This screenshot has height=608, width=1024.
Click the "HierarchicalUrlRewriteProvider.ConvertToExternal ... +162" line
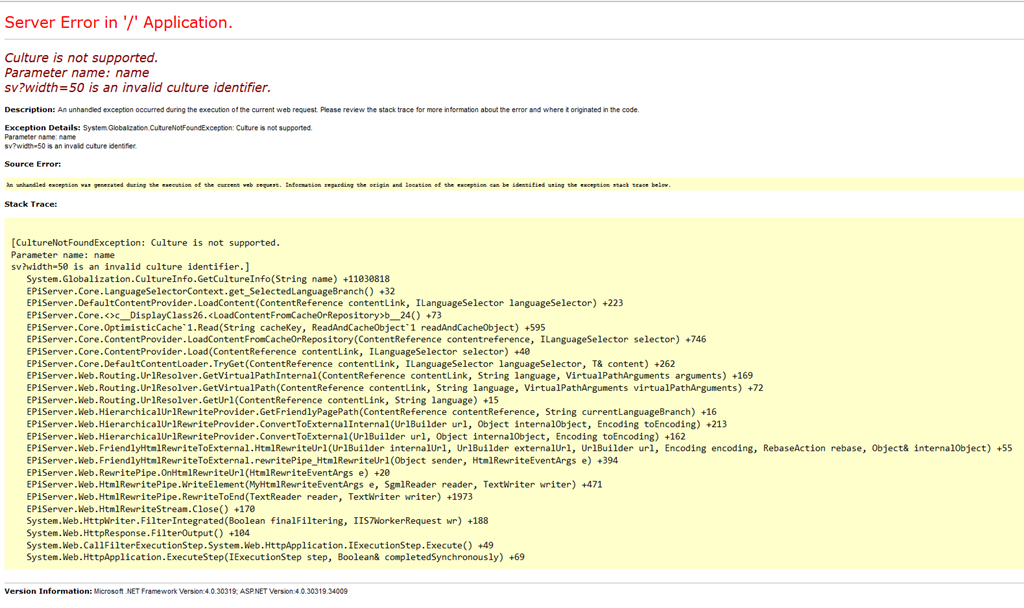pyautogui.click(x=356, y=436)
